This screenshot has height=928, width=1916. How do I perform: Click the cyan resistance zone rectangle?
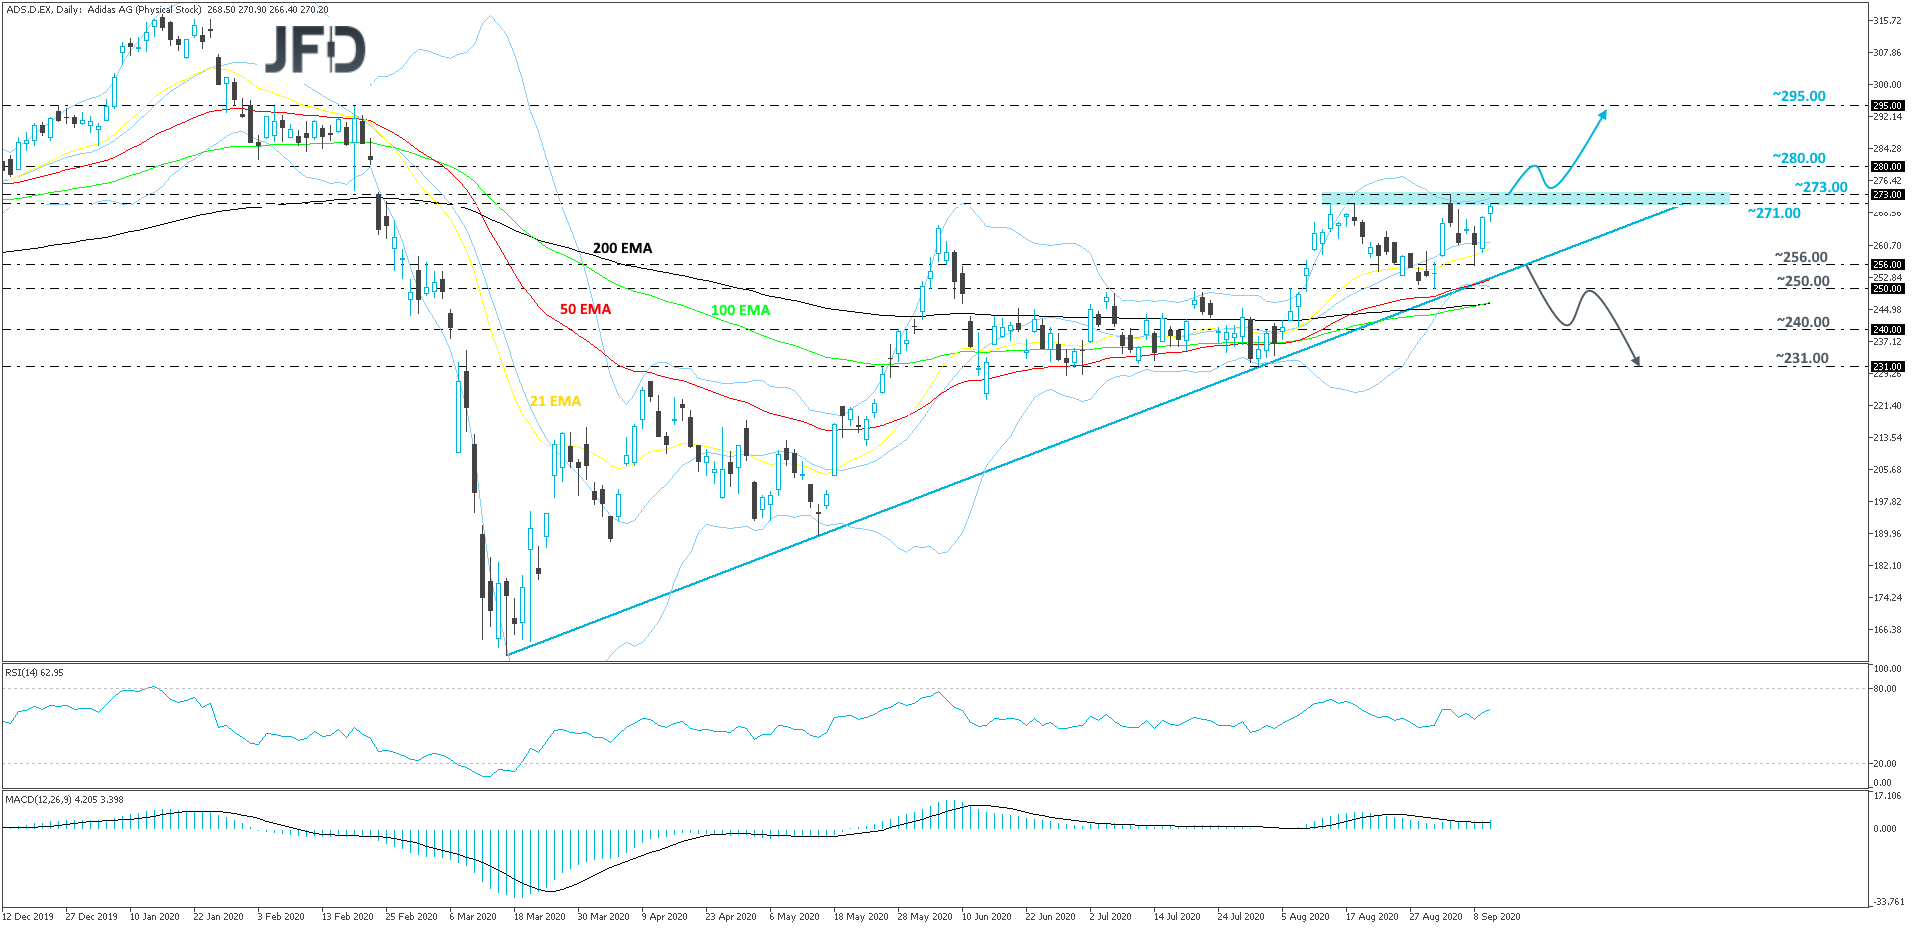coord(1525,199)
